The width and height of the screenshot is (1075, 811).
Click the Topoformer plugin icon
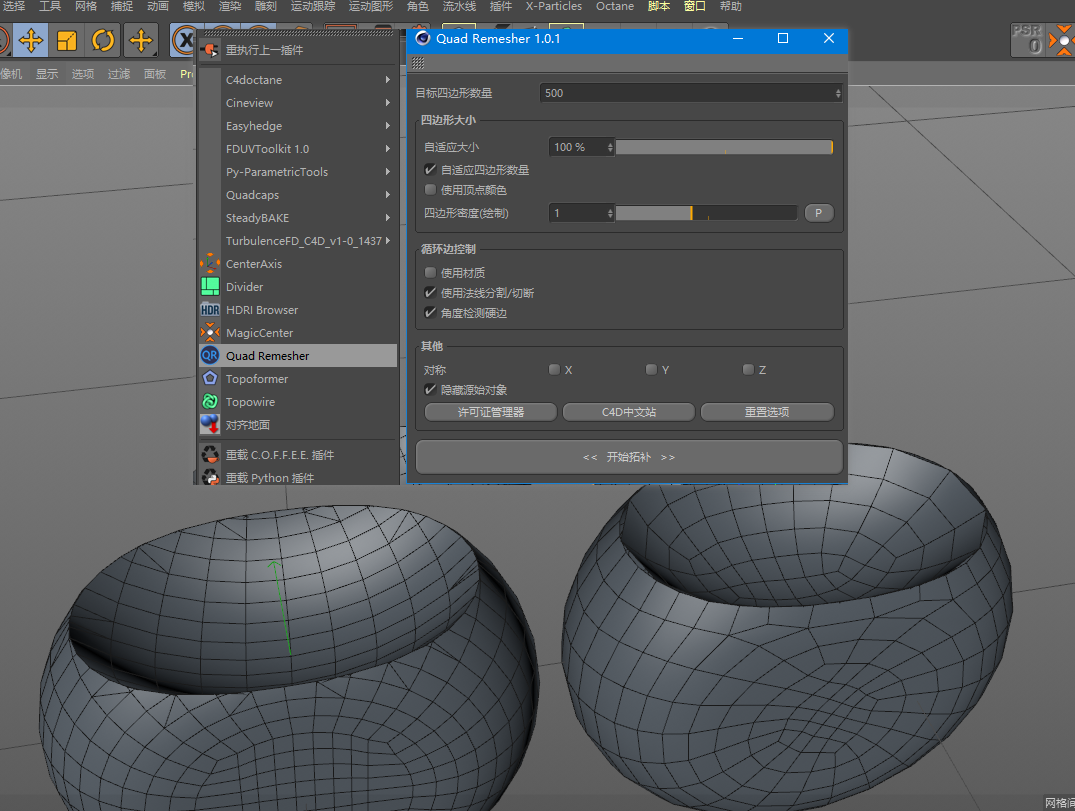210,378
